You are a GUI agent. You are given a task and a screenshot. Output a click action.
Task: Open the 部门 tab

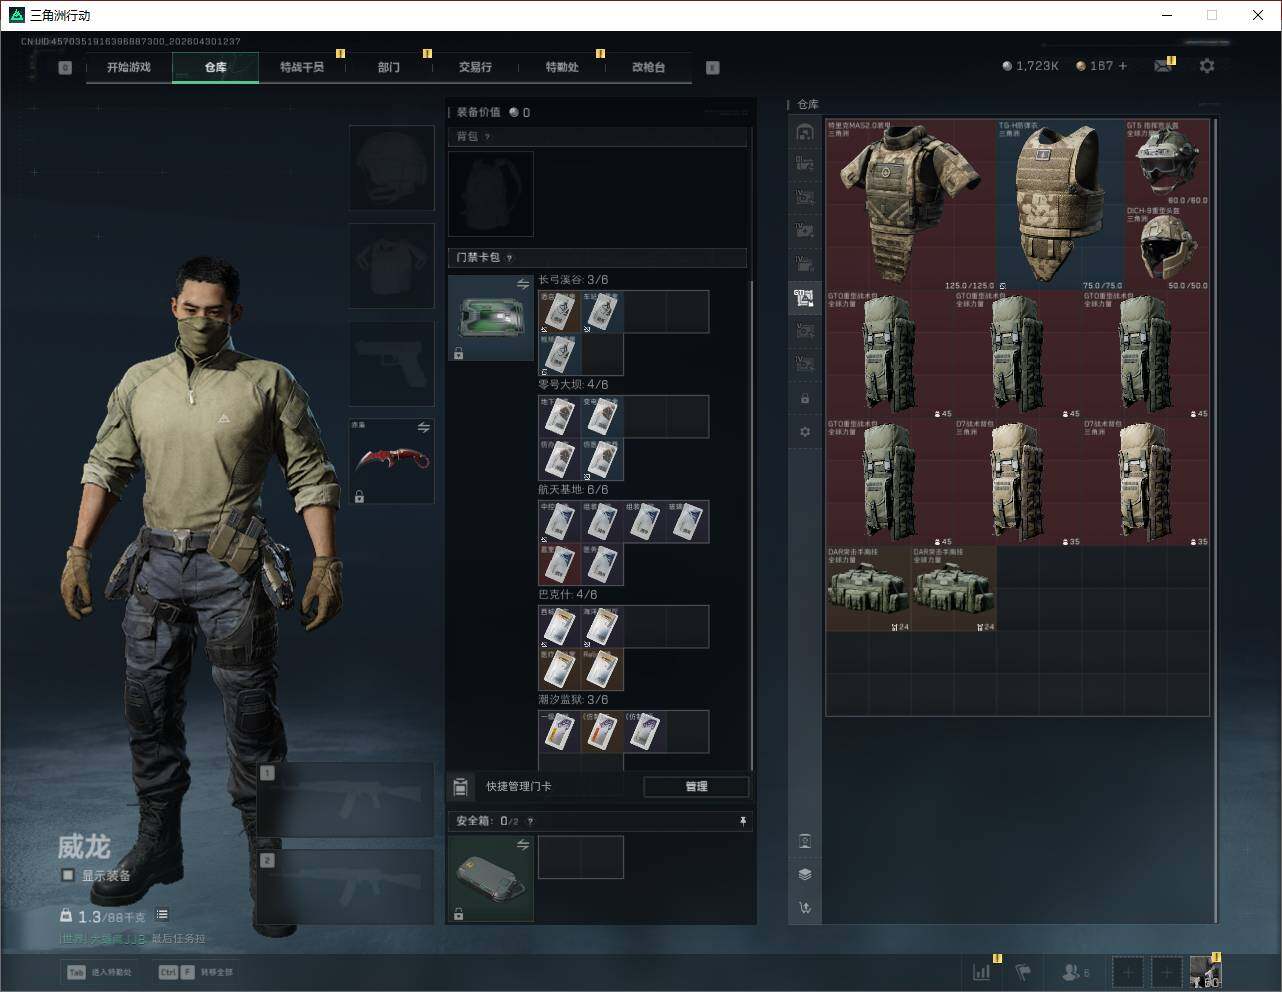coord(389,67)
